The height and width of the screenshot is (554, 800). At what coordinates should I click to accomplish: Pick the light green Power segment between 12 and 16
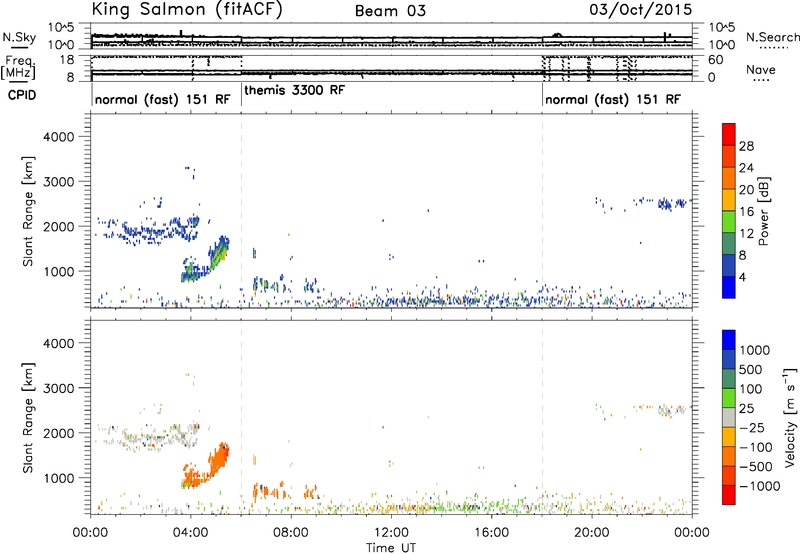tap(729, 222)
